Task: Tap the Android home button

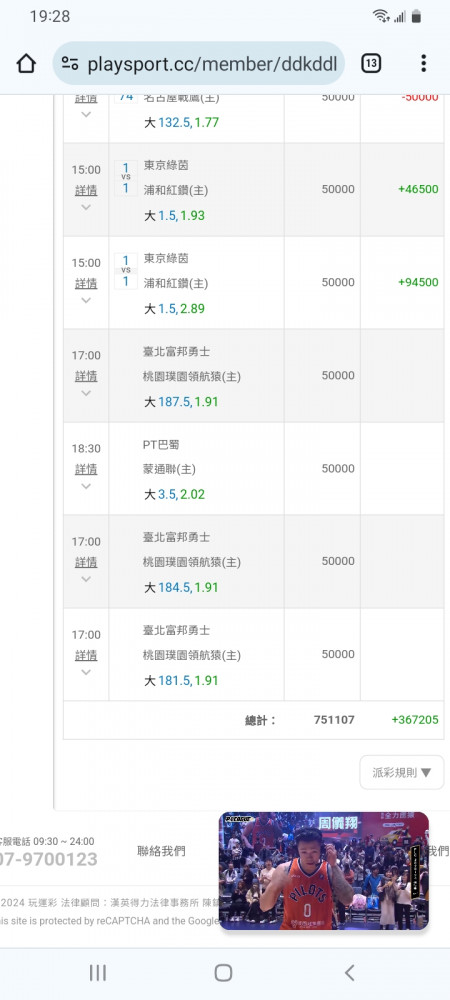Action: tap(223, 972)
